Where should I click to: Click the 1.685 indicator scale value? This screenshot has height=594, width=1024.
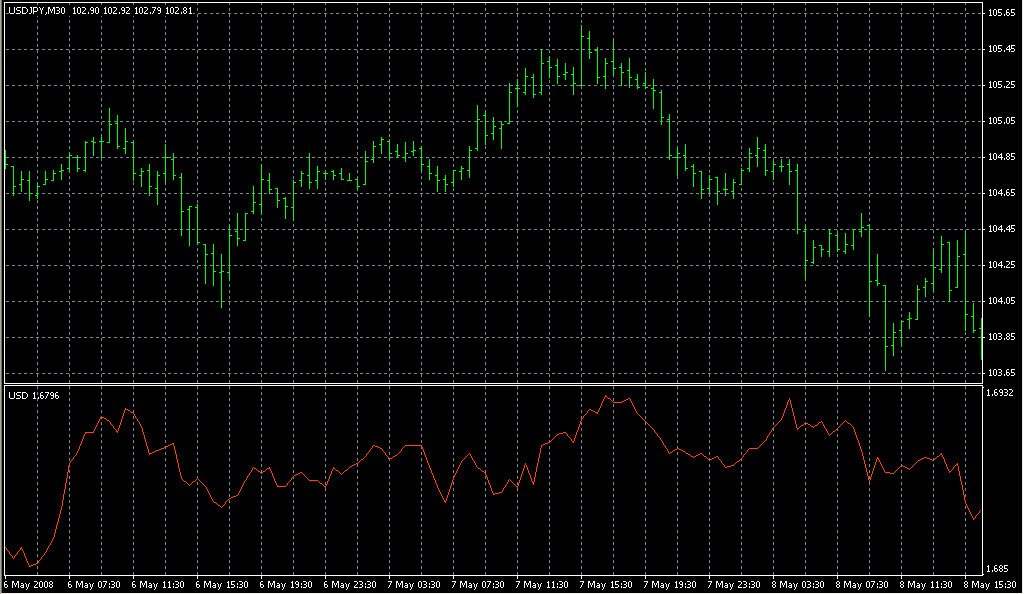(x=998, y=568)
